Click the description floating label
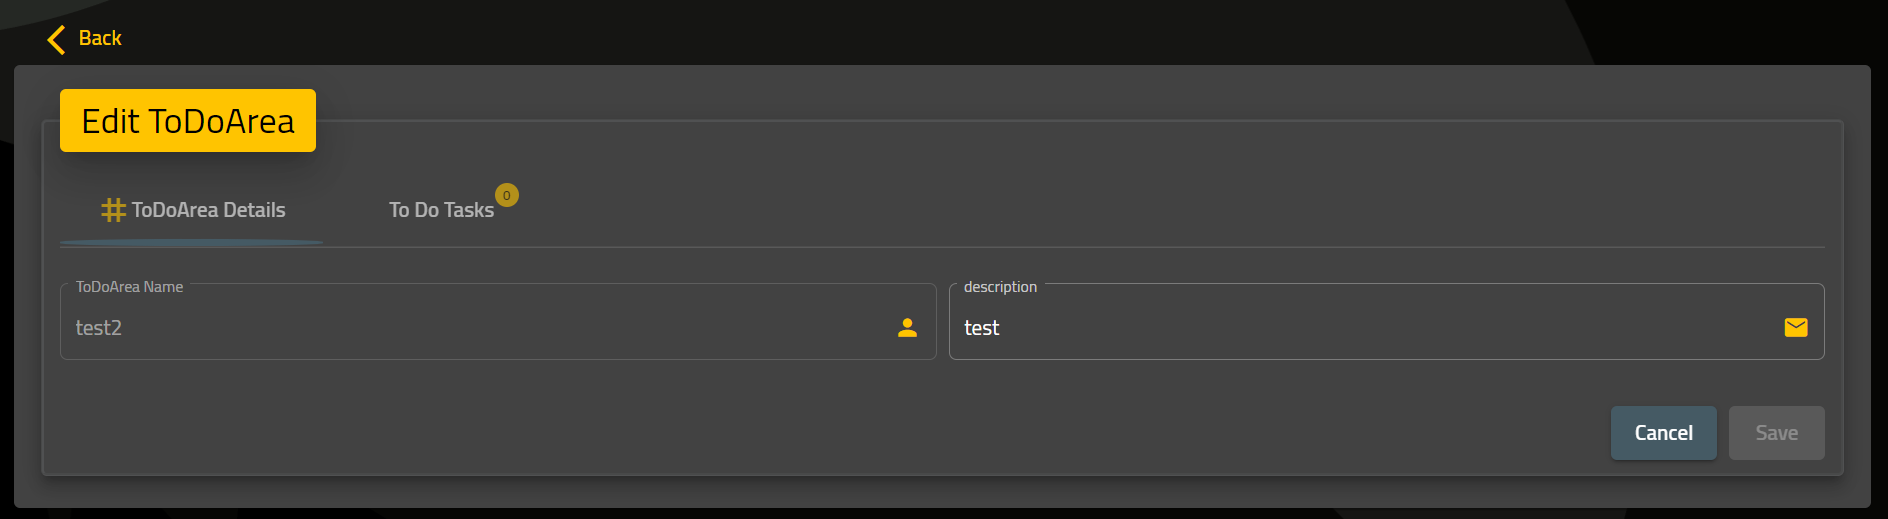The width and height of the screenshot is (1888, 519). point(1000,287)
